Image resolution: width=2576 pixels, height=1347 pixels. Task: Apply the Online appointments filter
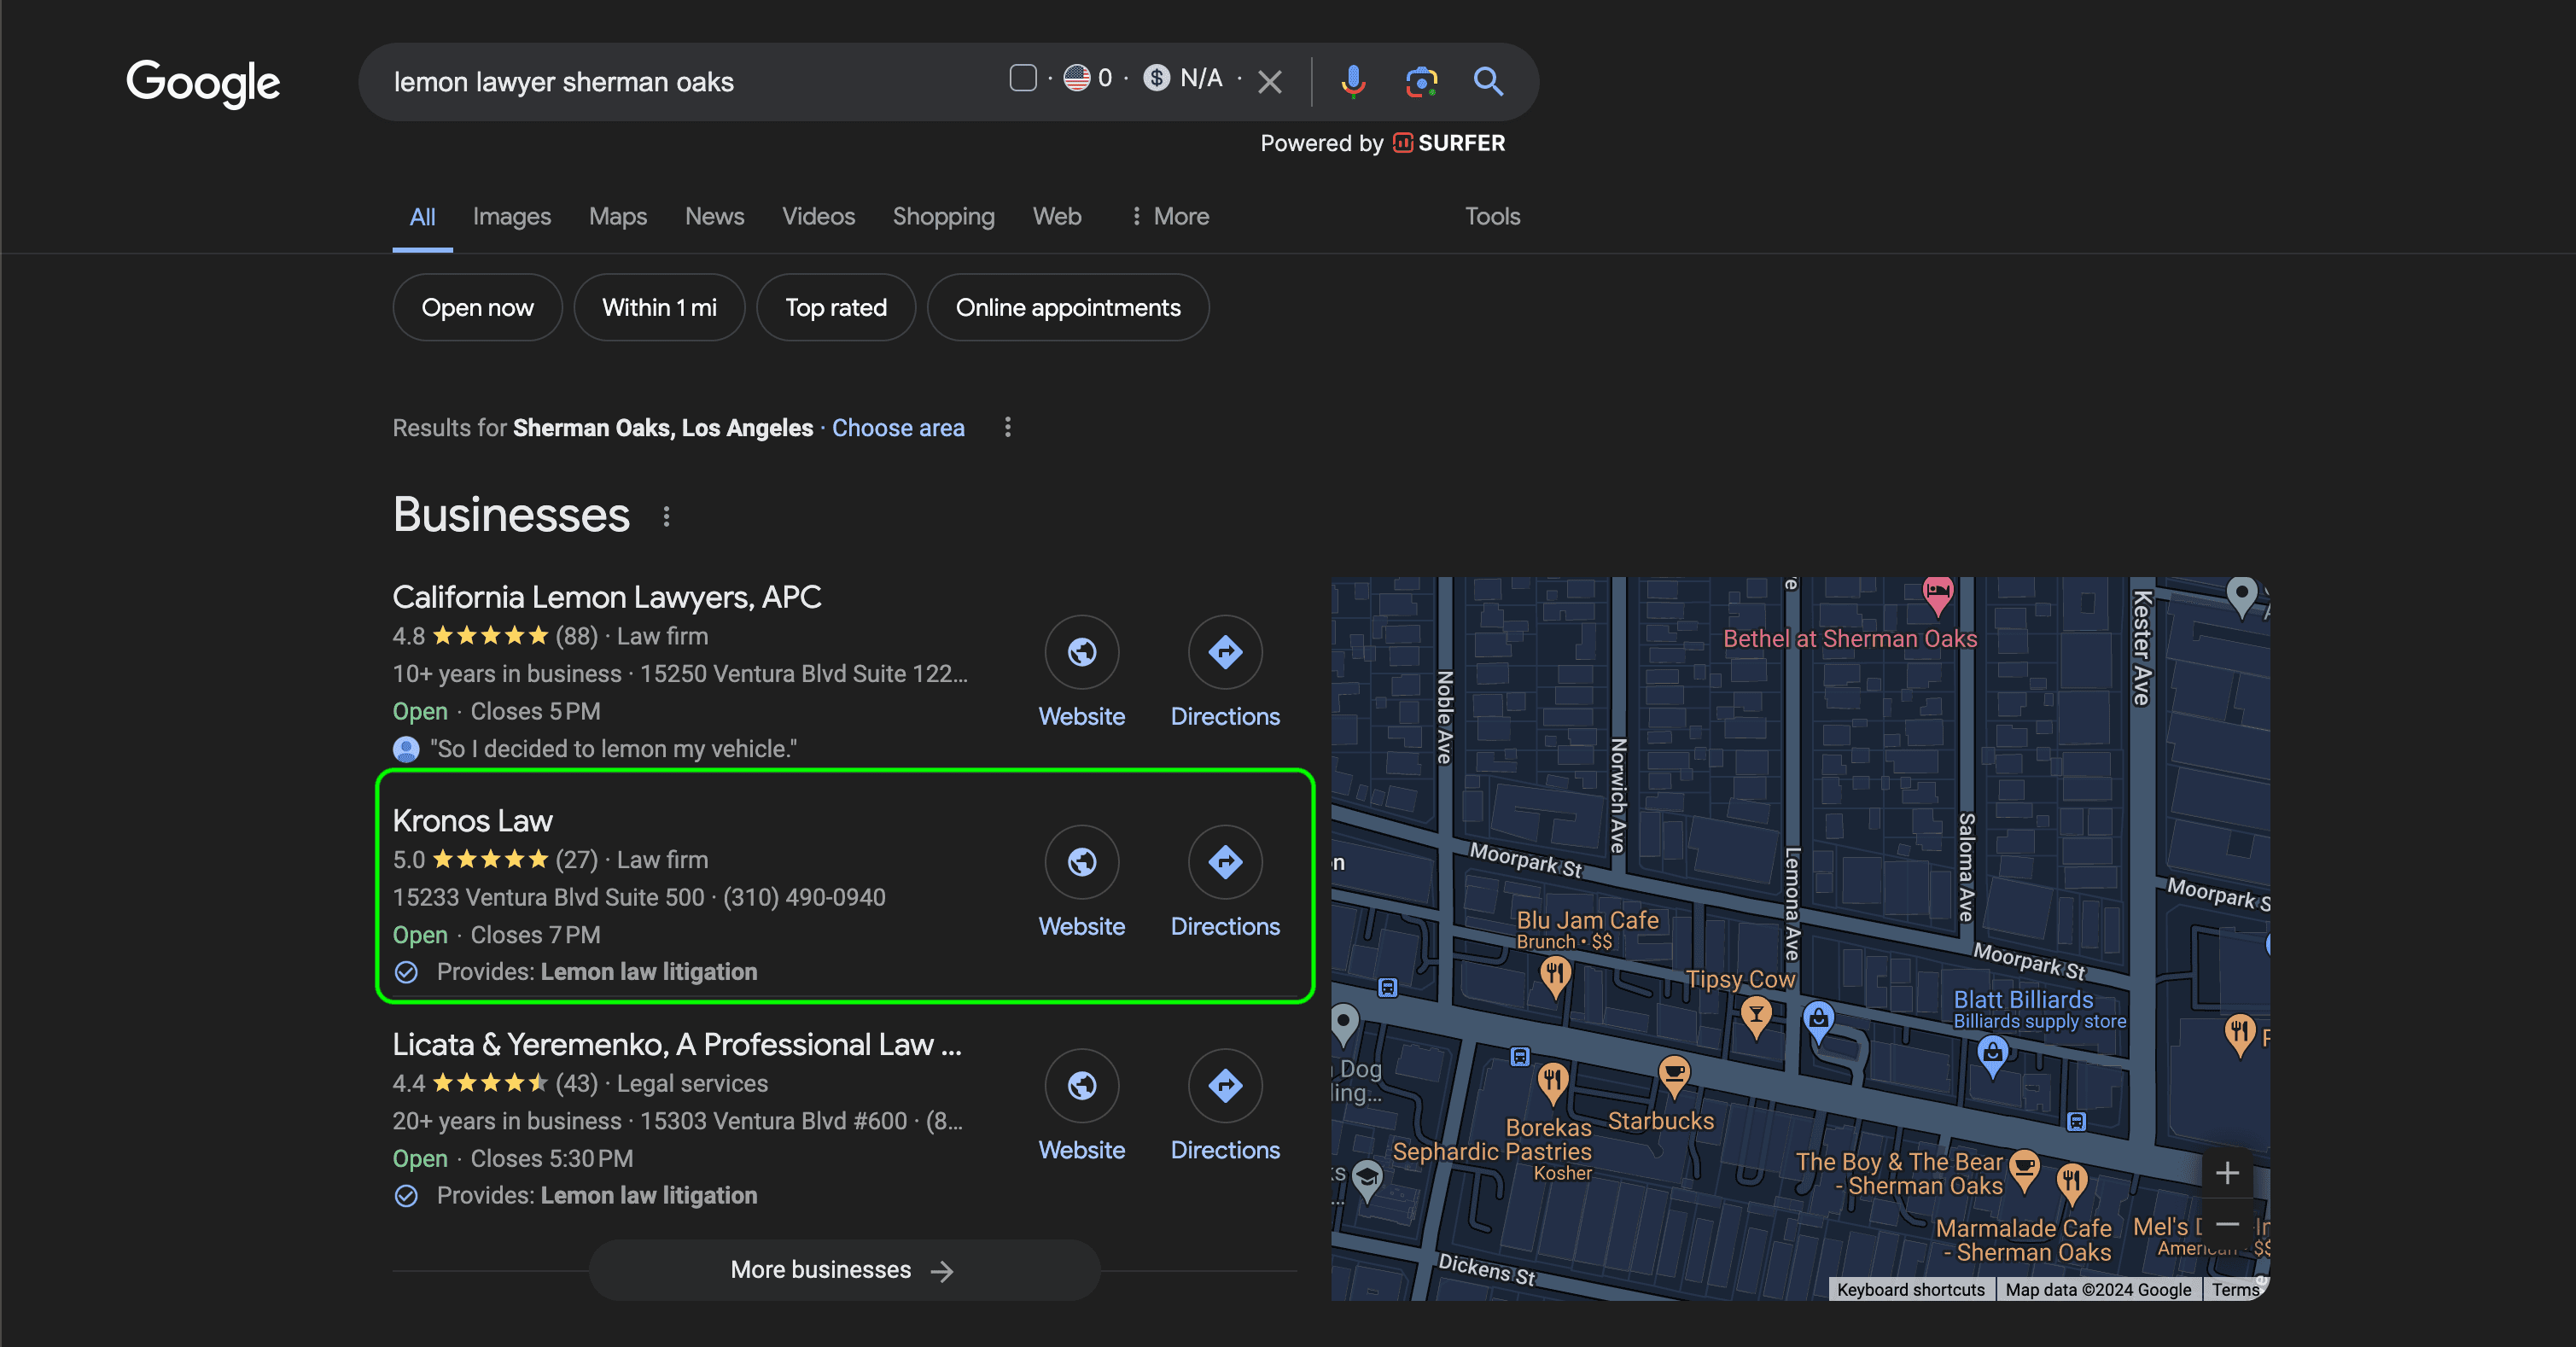point(1068,307)
